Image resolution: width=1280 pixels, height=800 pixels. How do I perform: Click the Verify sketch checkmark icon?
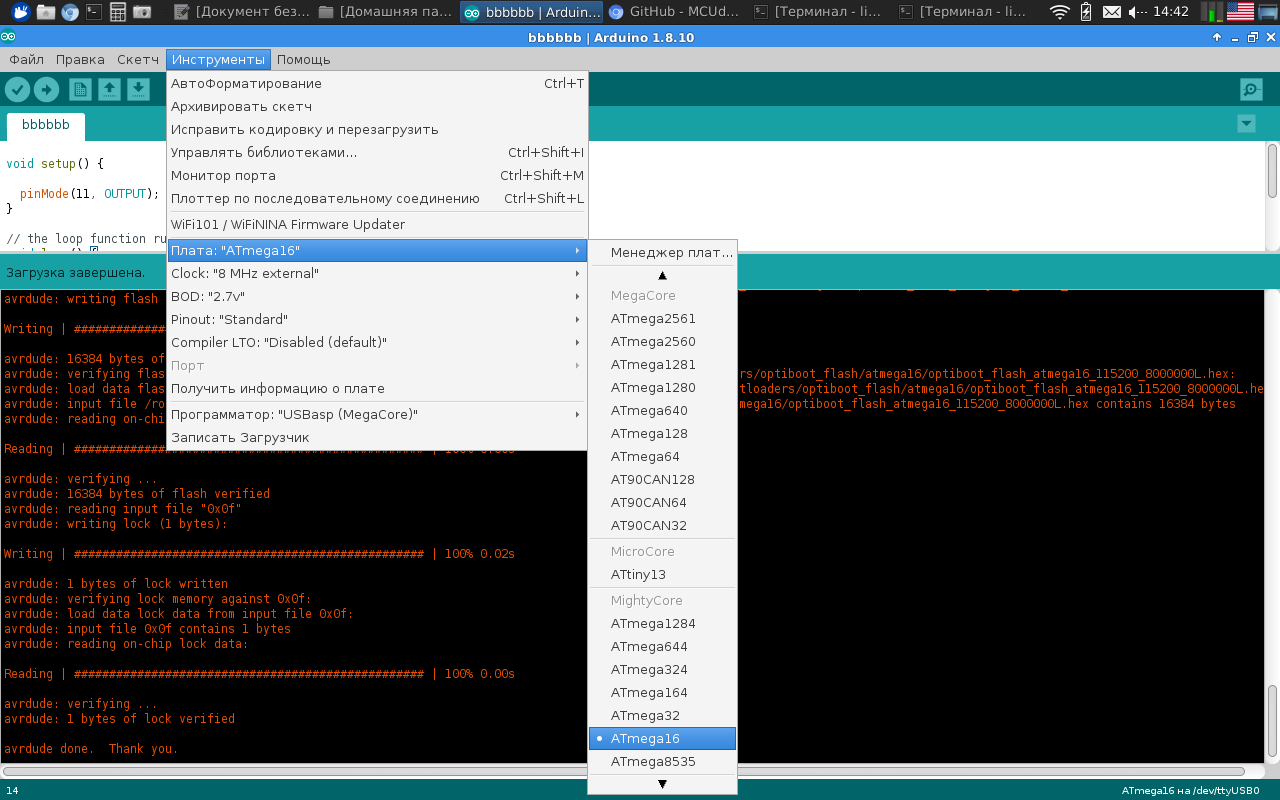click(x=17, y=90)
